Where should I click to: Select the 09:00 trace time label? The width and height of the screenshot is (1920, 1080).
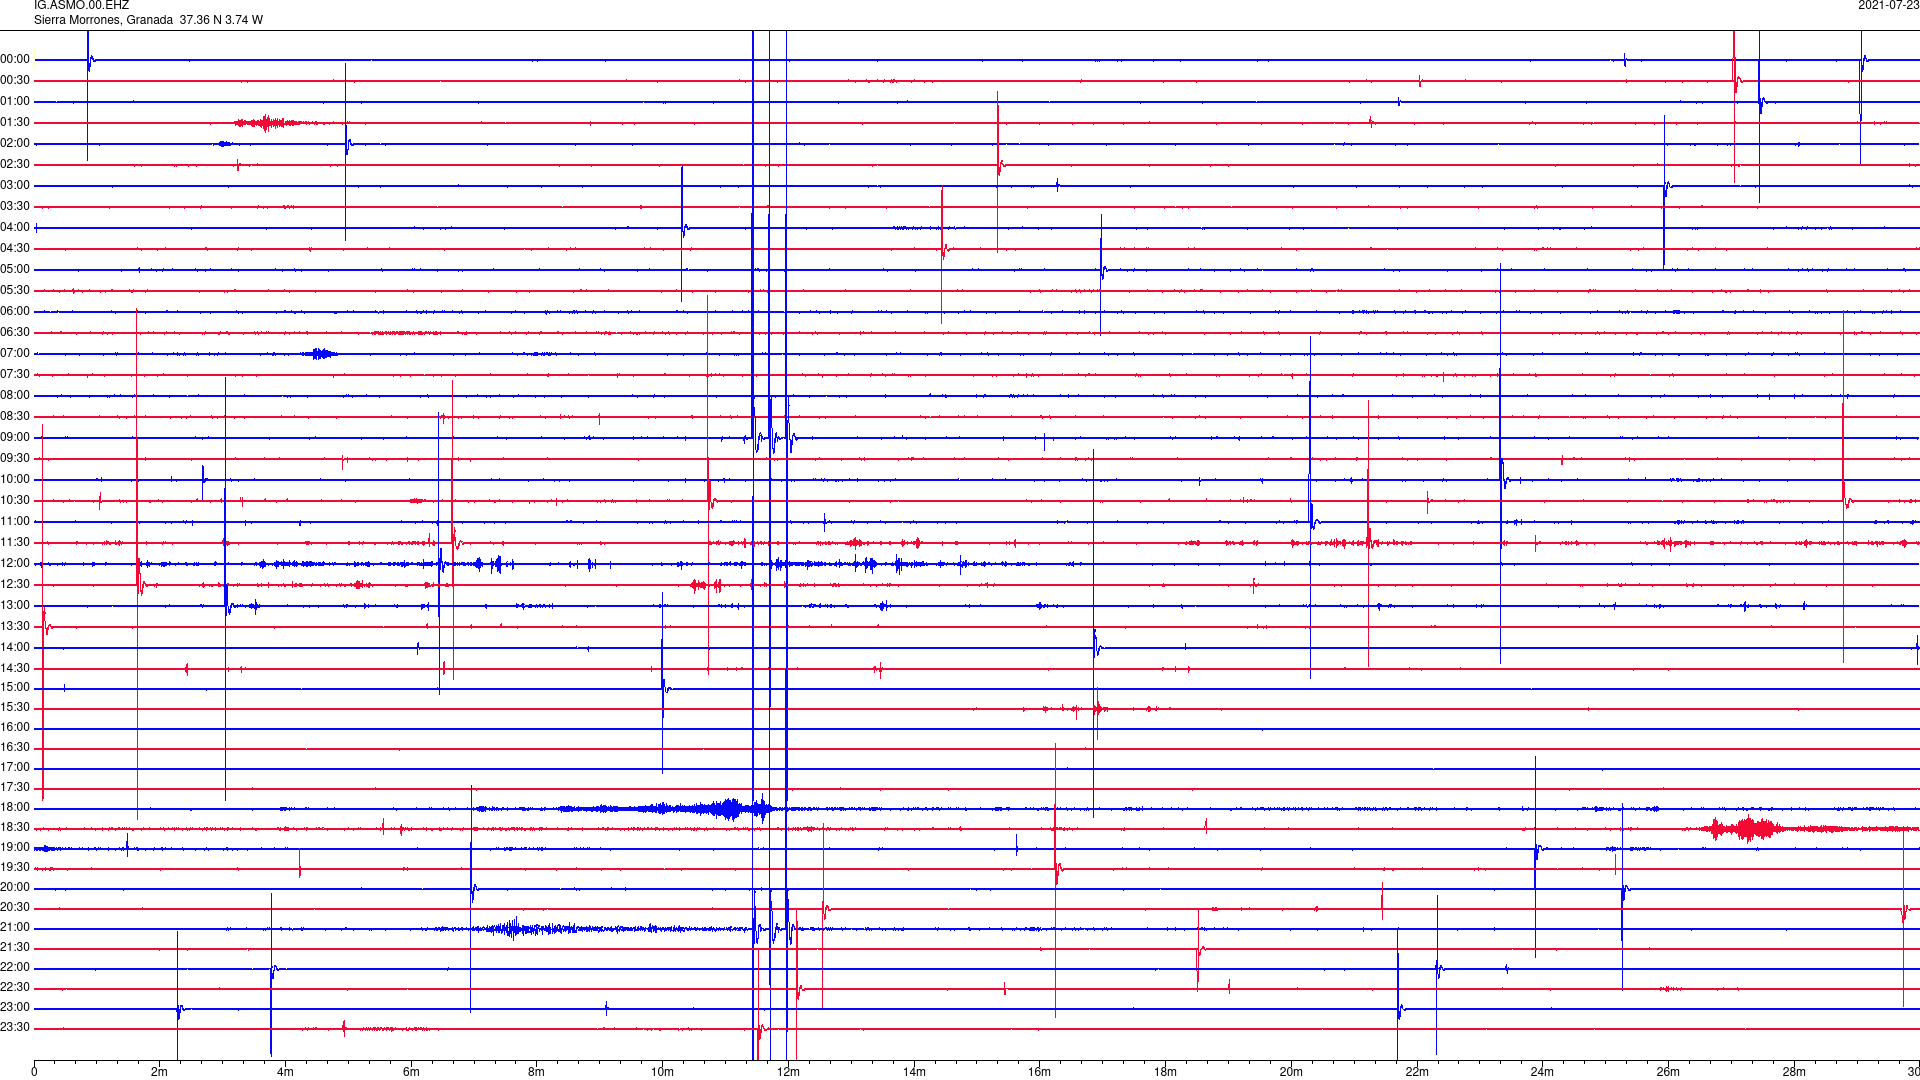15,438
